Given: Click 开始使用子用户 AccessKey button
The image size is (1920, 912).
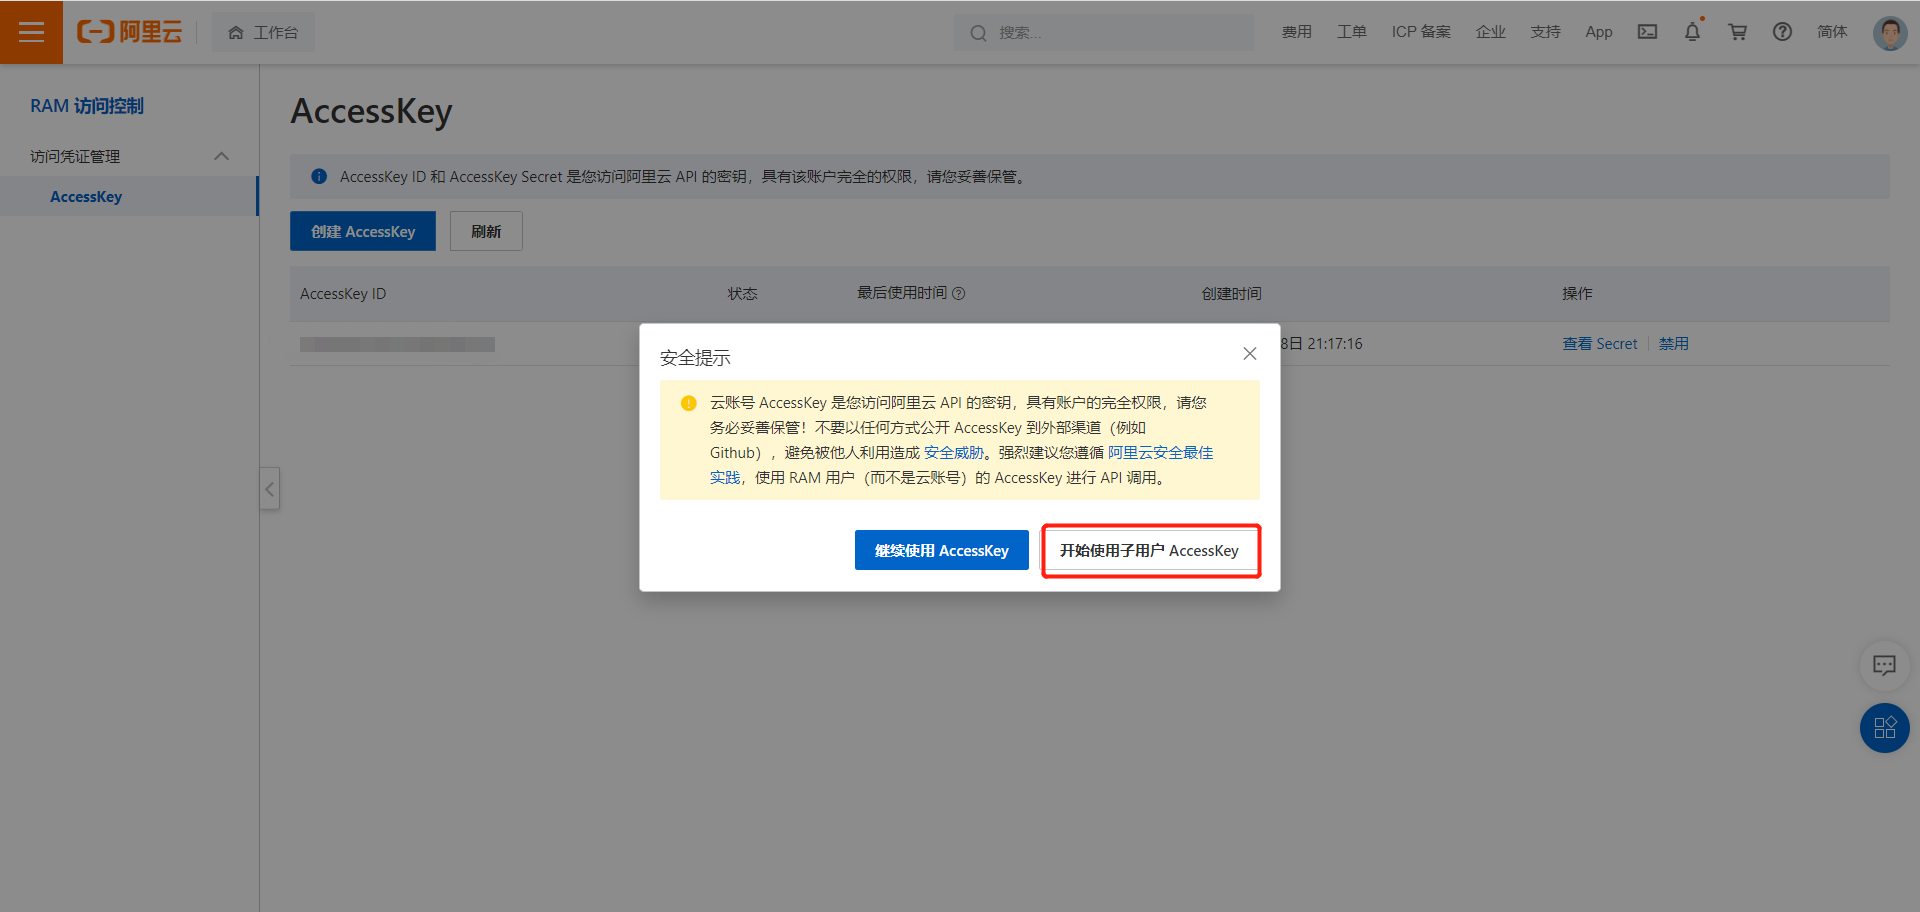Looking at the screenshot, I should point(1150,551).
